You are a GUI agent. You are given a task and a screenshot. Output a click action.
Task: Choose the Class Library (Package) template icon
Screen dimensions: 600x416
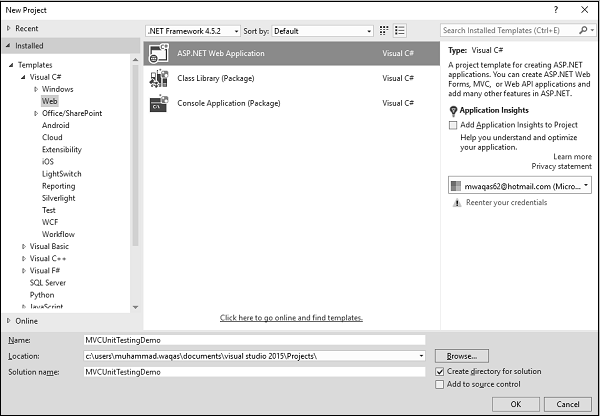point(159,78)
